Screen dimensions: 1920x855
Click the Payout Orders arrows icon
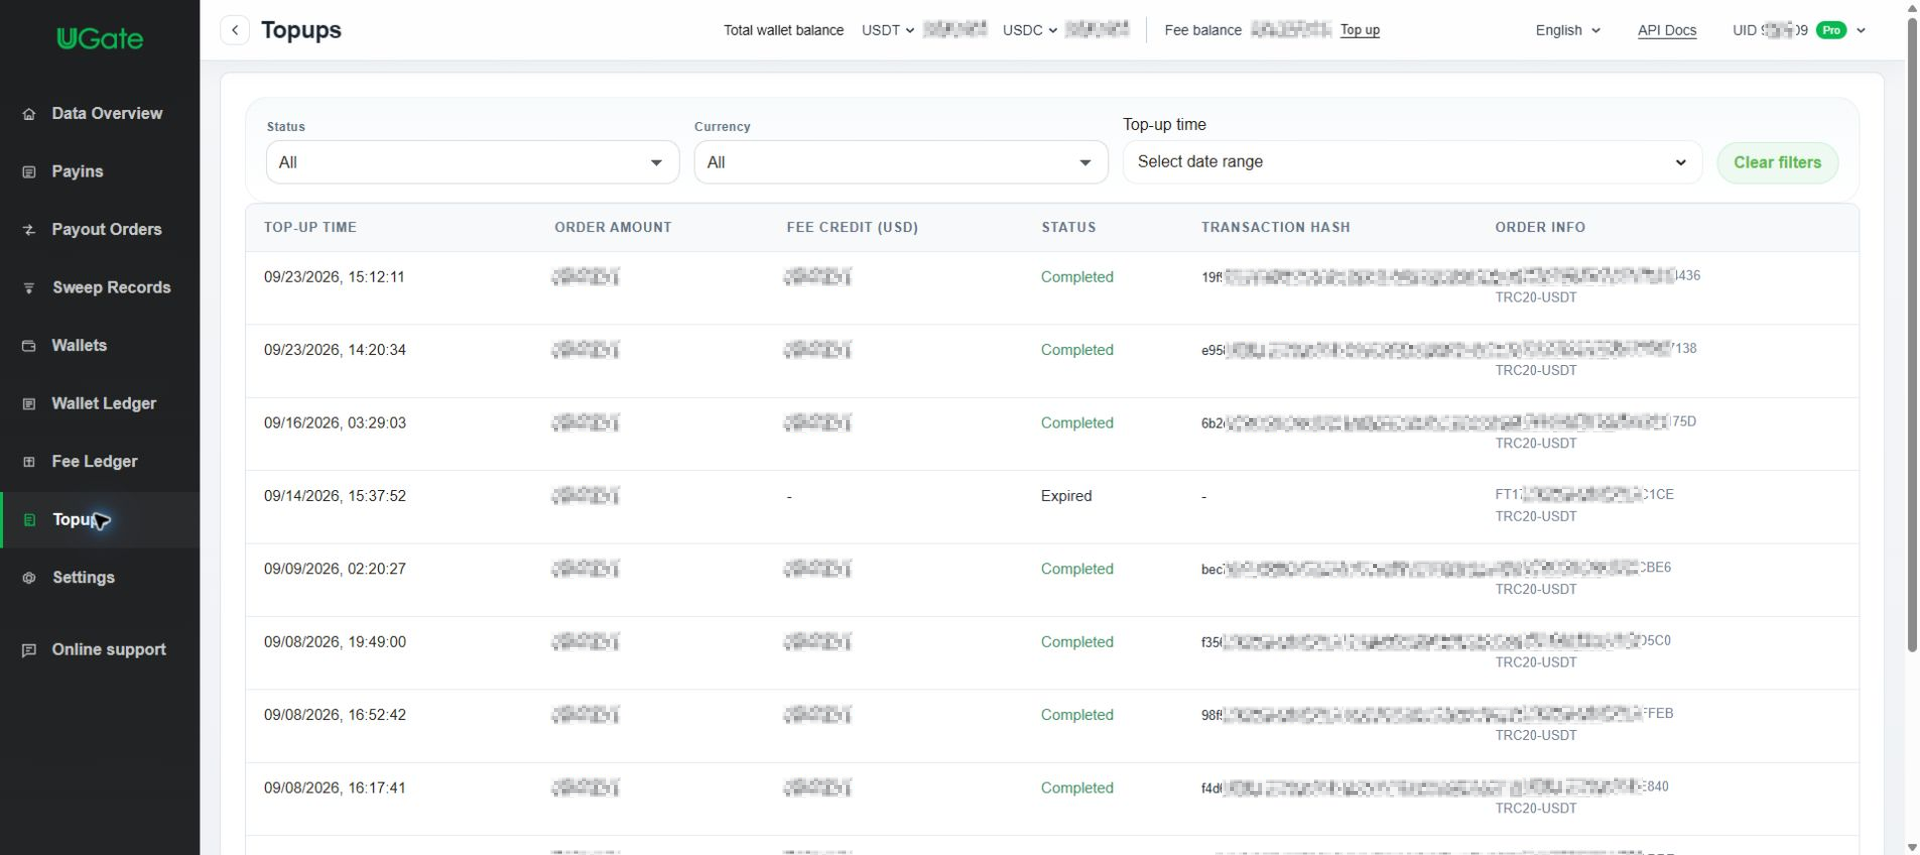coord(29,230)
